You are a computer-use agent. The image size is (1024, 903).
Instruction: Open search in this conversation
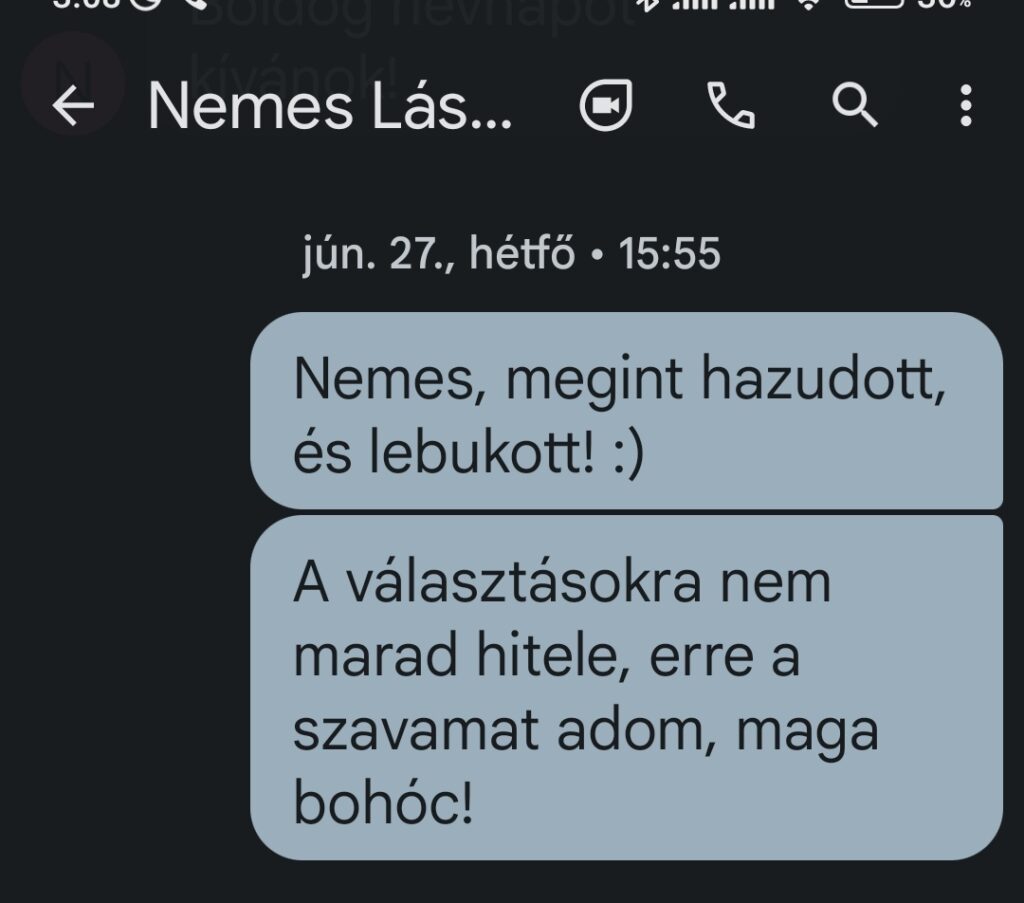tap(855, 105)
